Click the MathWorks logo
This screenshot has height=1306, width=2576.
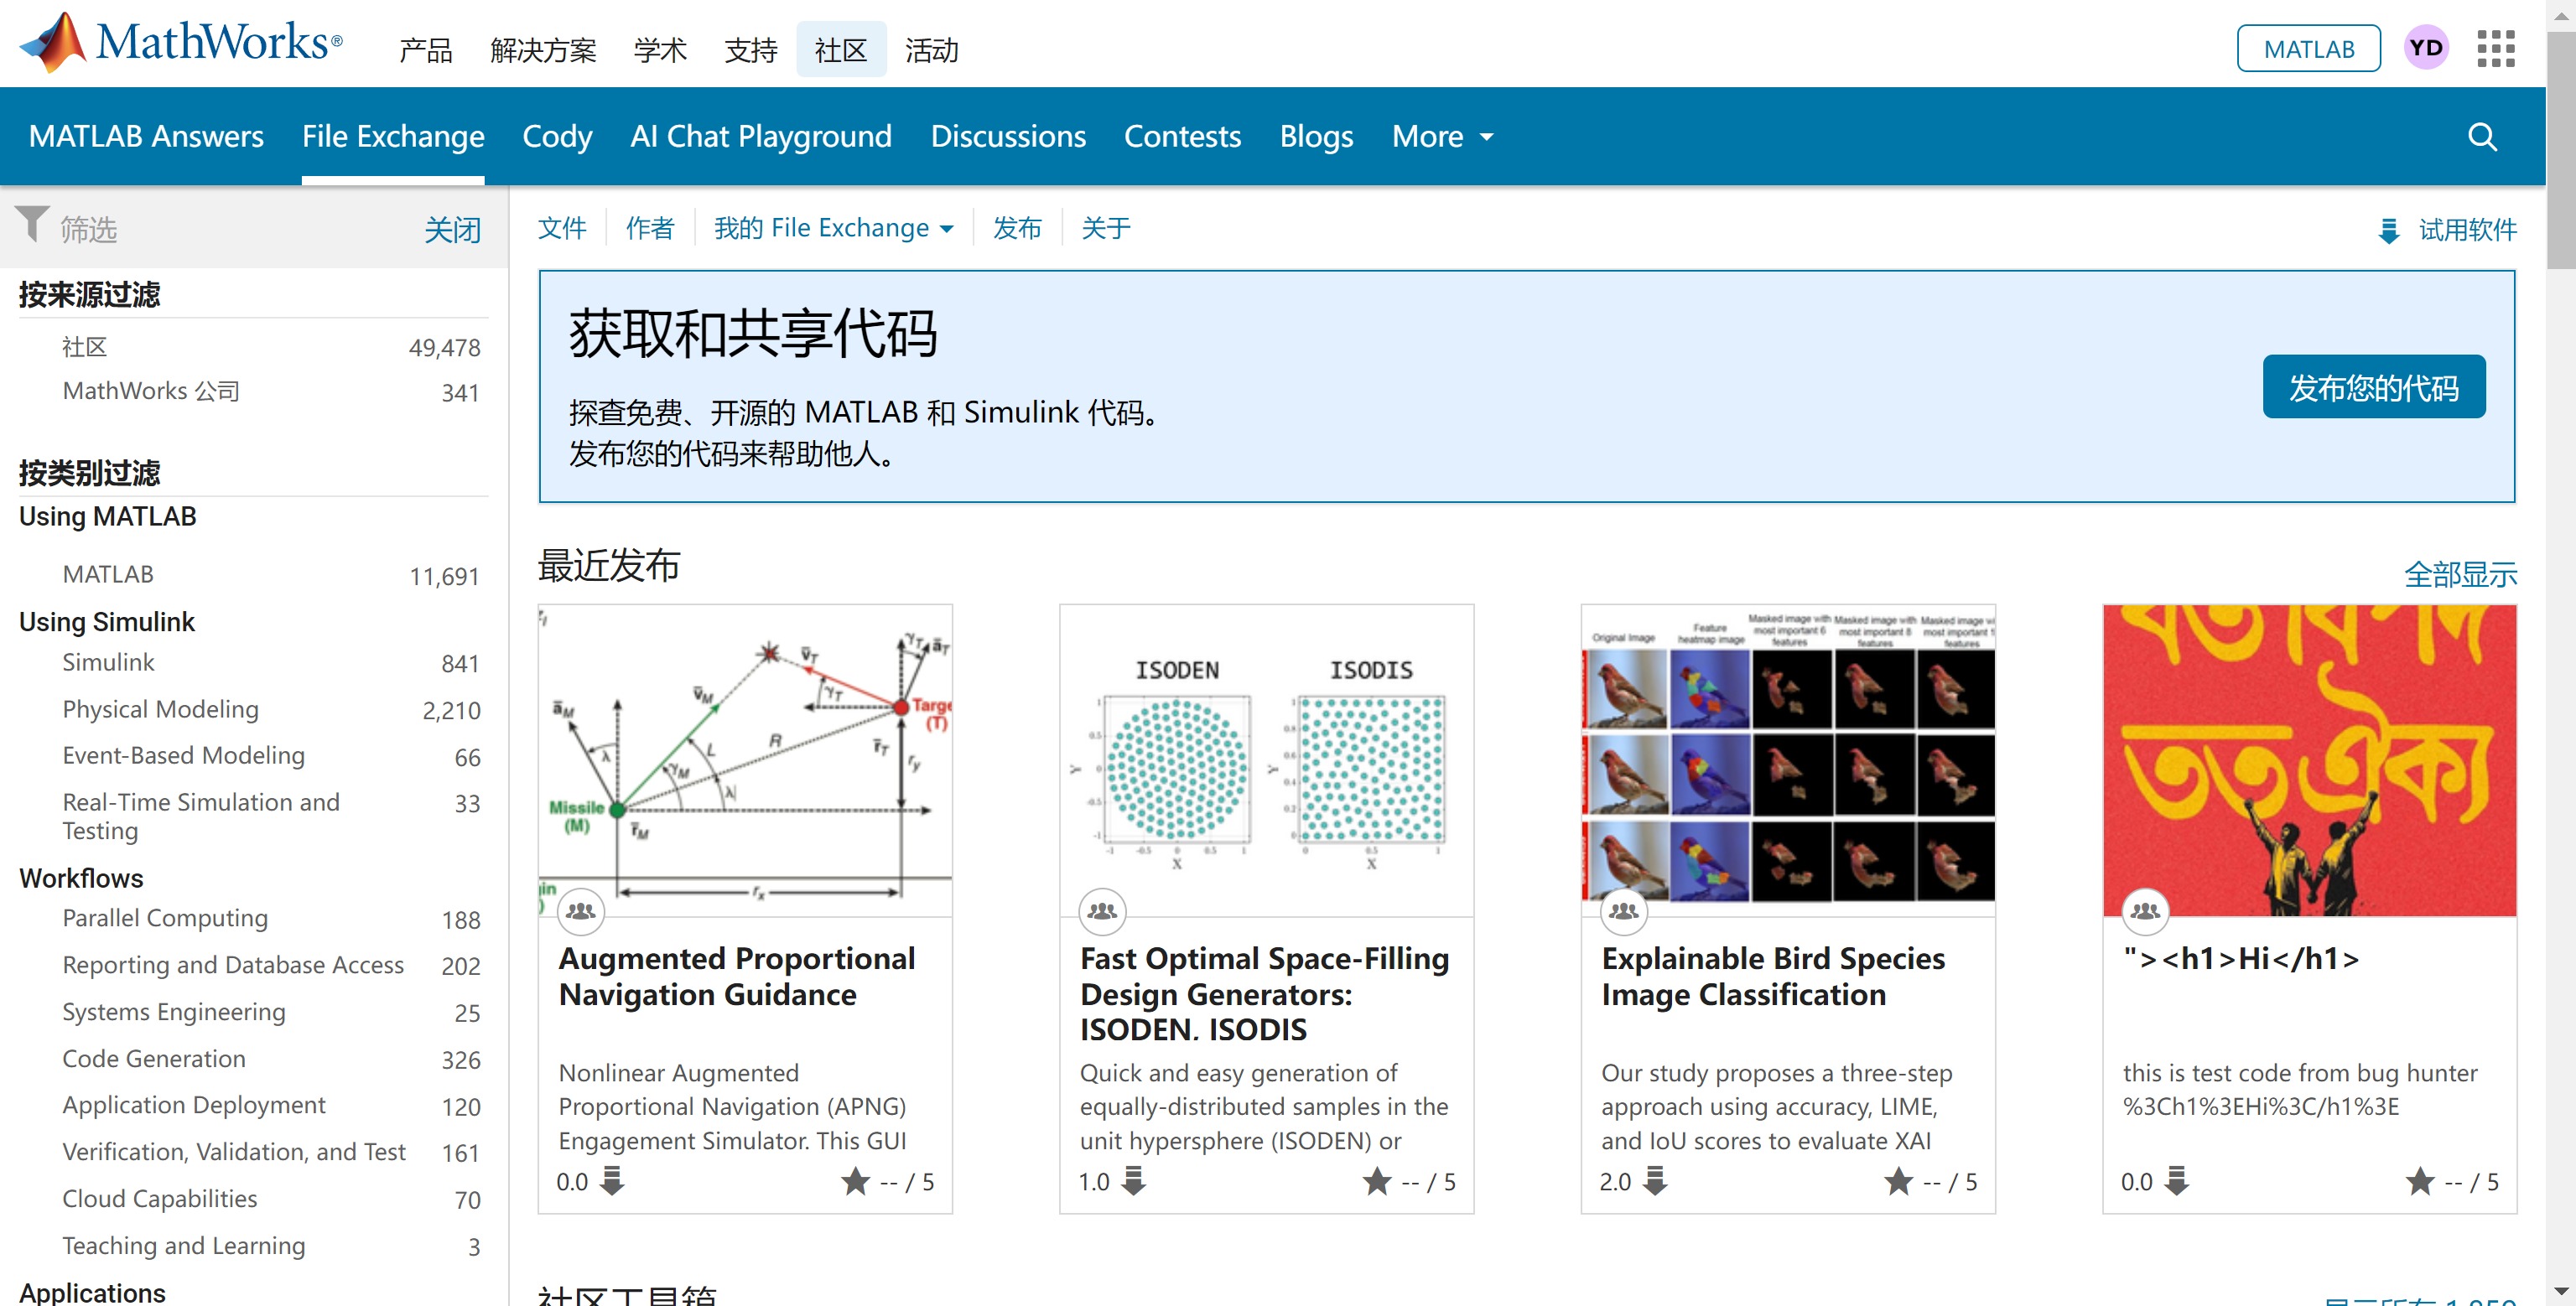coord(181,44)
